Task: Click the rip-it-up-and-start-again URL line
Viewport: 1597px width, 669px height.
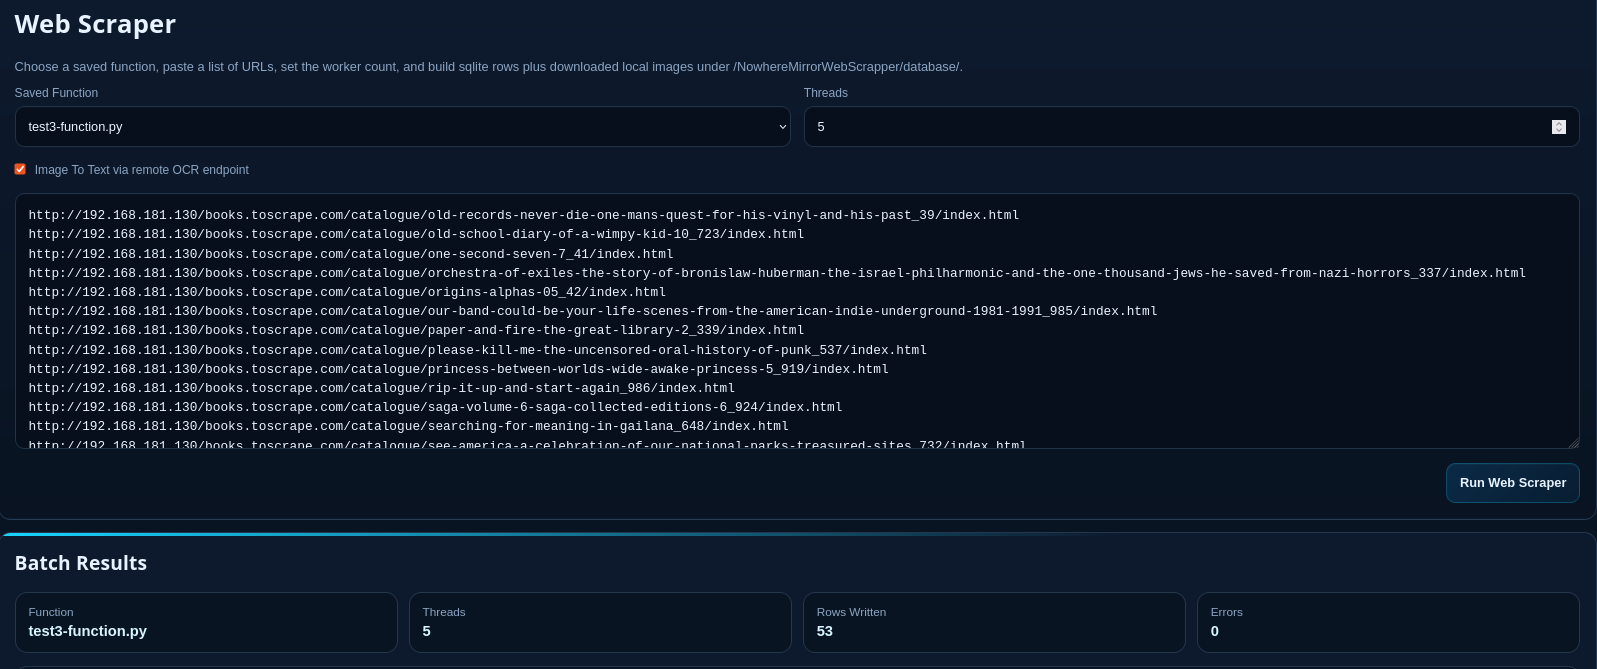Action: click(x=382, y=388)
